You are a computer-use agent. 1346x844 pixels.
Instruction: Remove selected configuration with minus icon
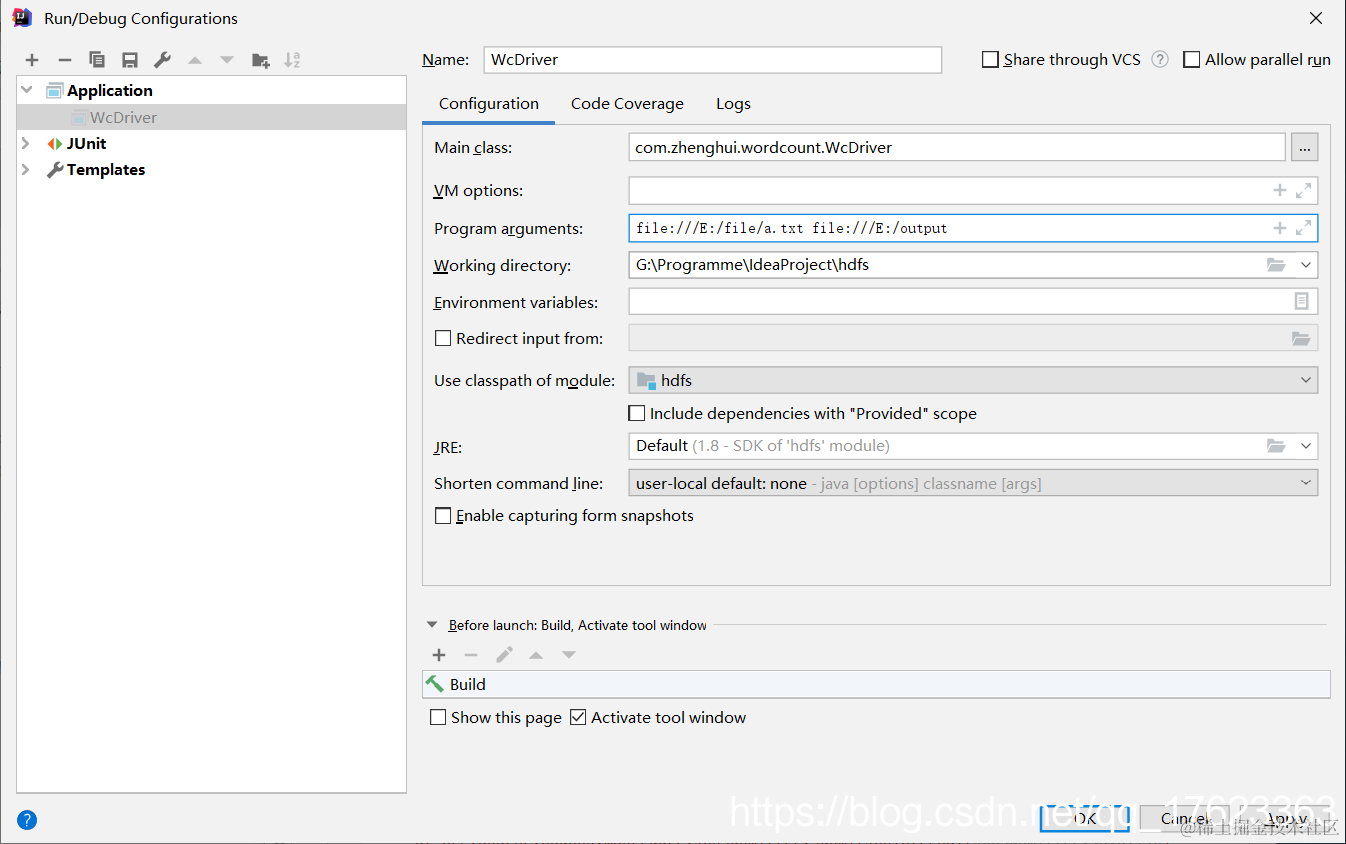pyautogui.click(x=65, y=60)
